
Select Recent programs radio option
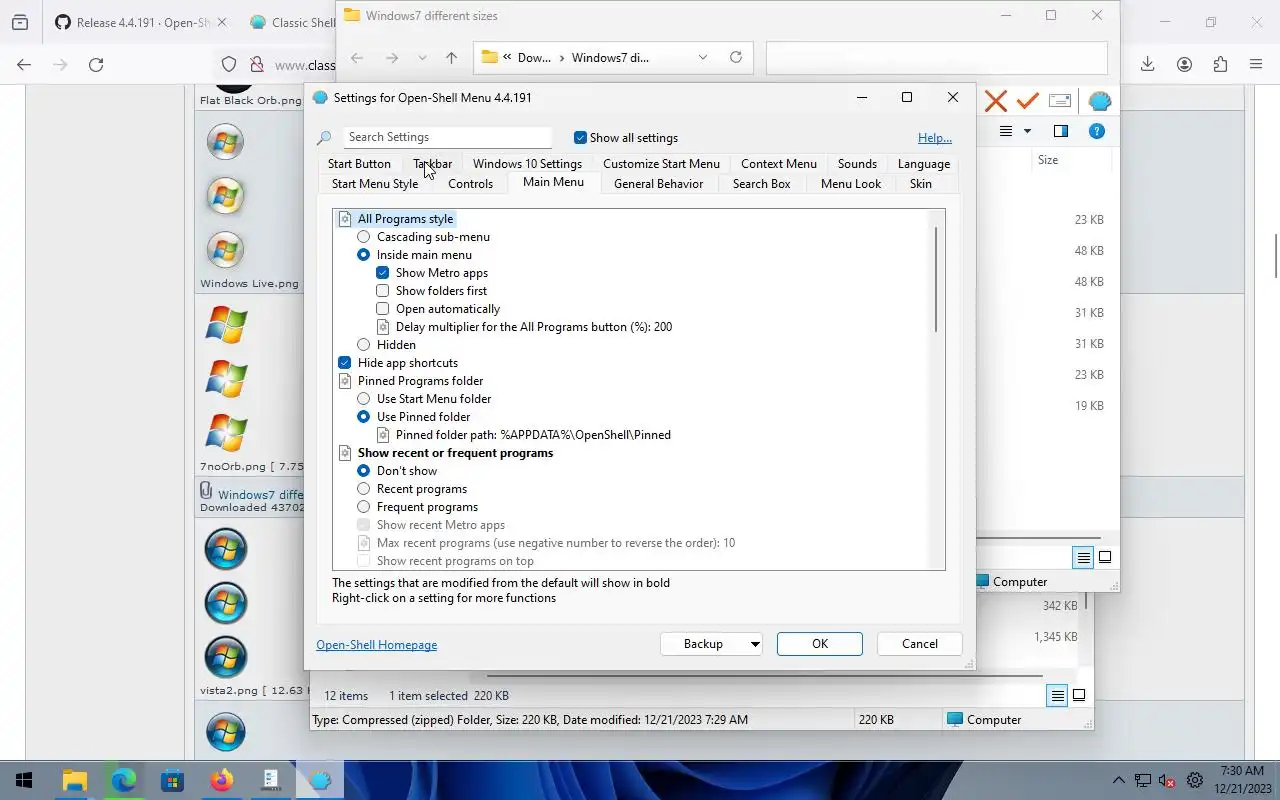pos(364,489)
